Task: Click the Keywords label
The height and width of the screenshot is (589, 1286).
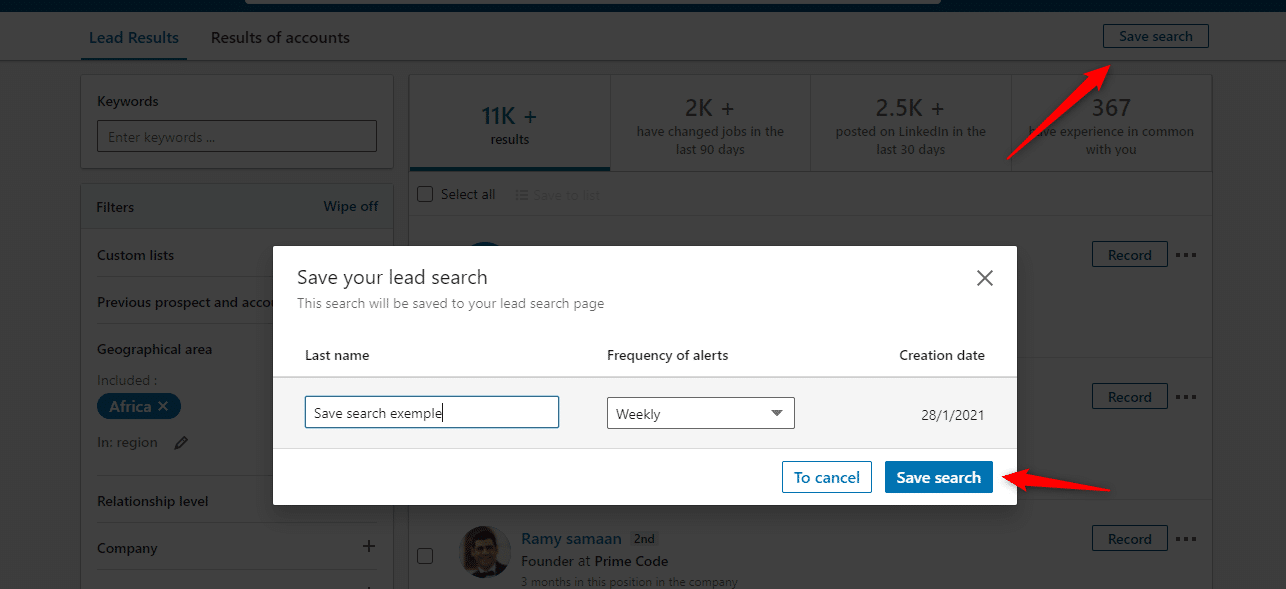Action: [127, 101]
